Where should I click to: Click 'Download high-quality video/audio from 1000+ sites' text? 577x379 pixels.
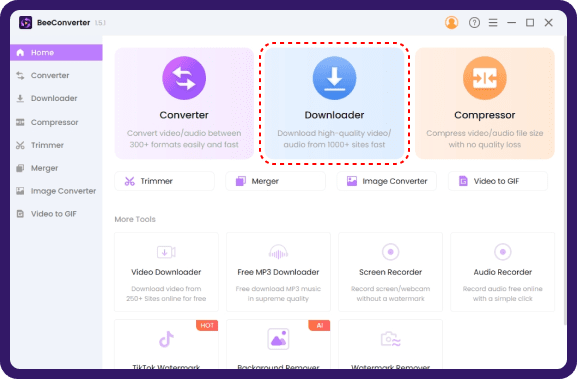point(334,139)
